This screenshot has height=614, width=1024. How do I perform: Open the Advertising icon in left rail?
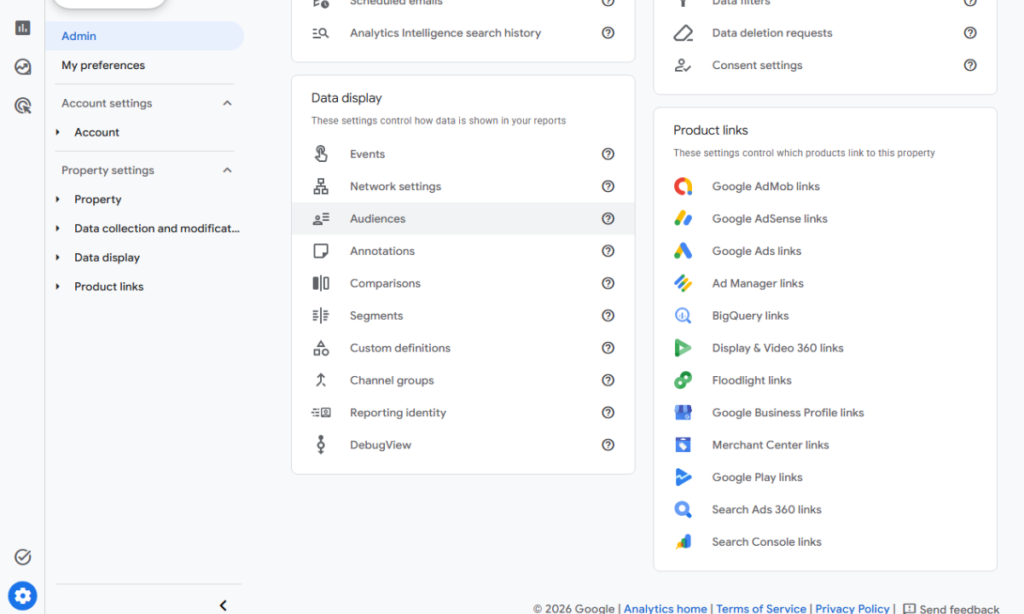23,105
